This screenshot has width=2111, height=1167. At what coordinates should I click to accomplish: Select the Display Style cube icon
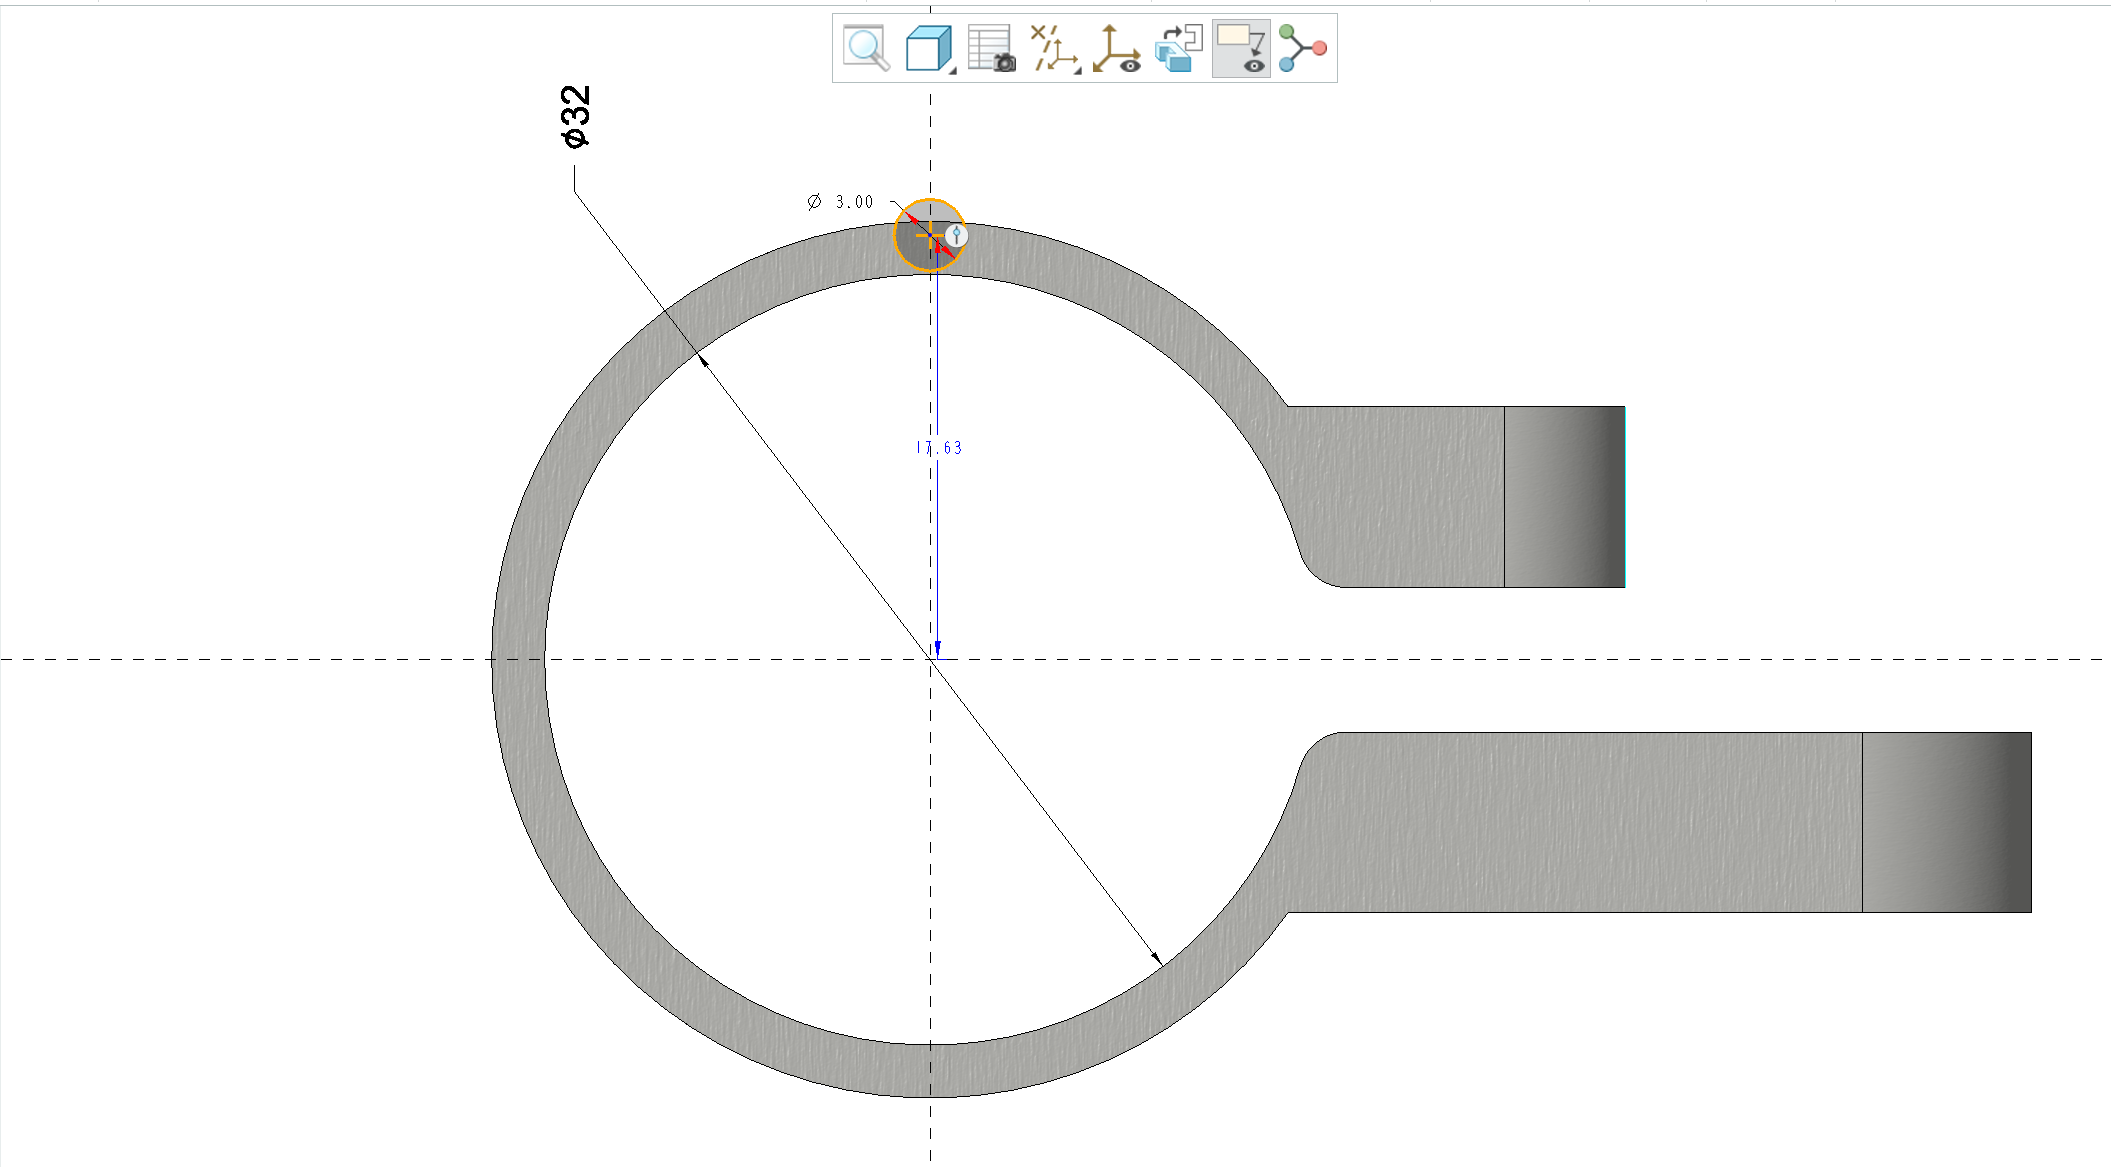click(x=926, y=48)
